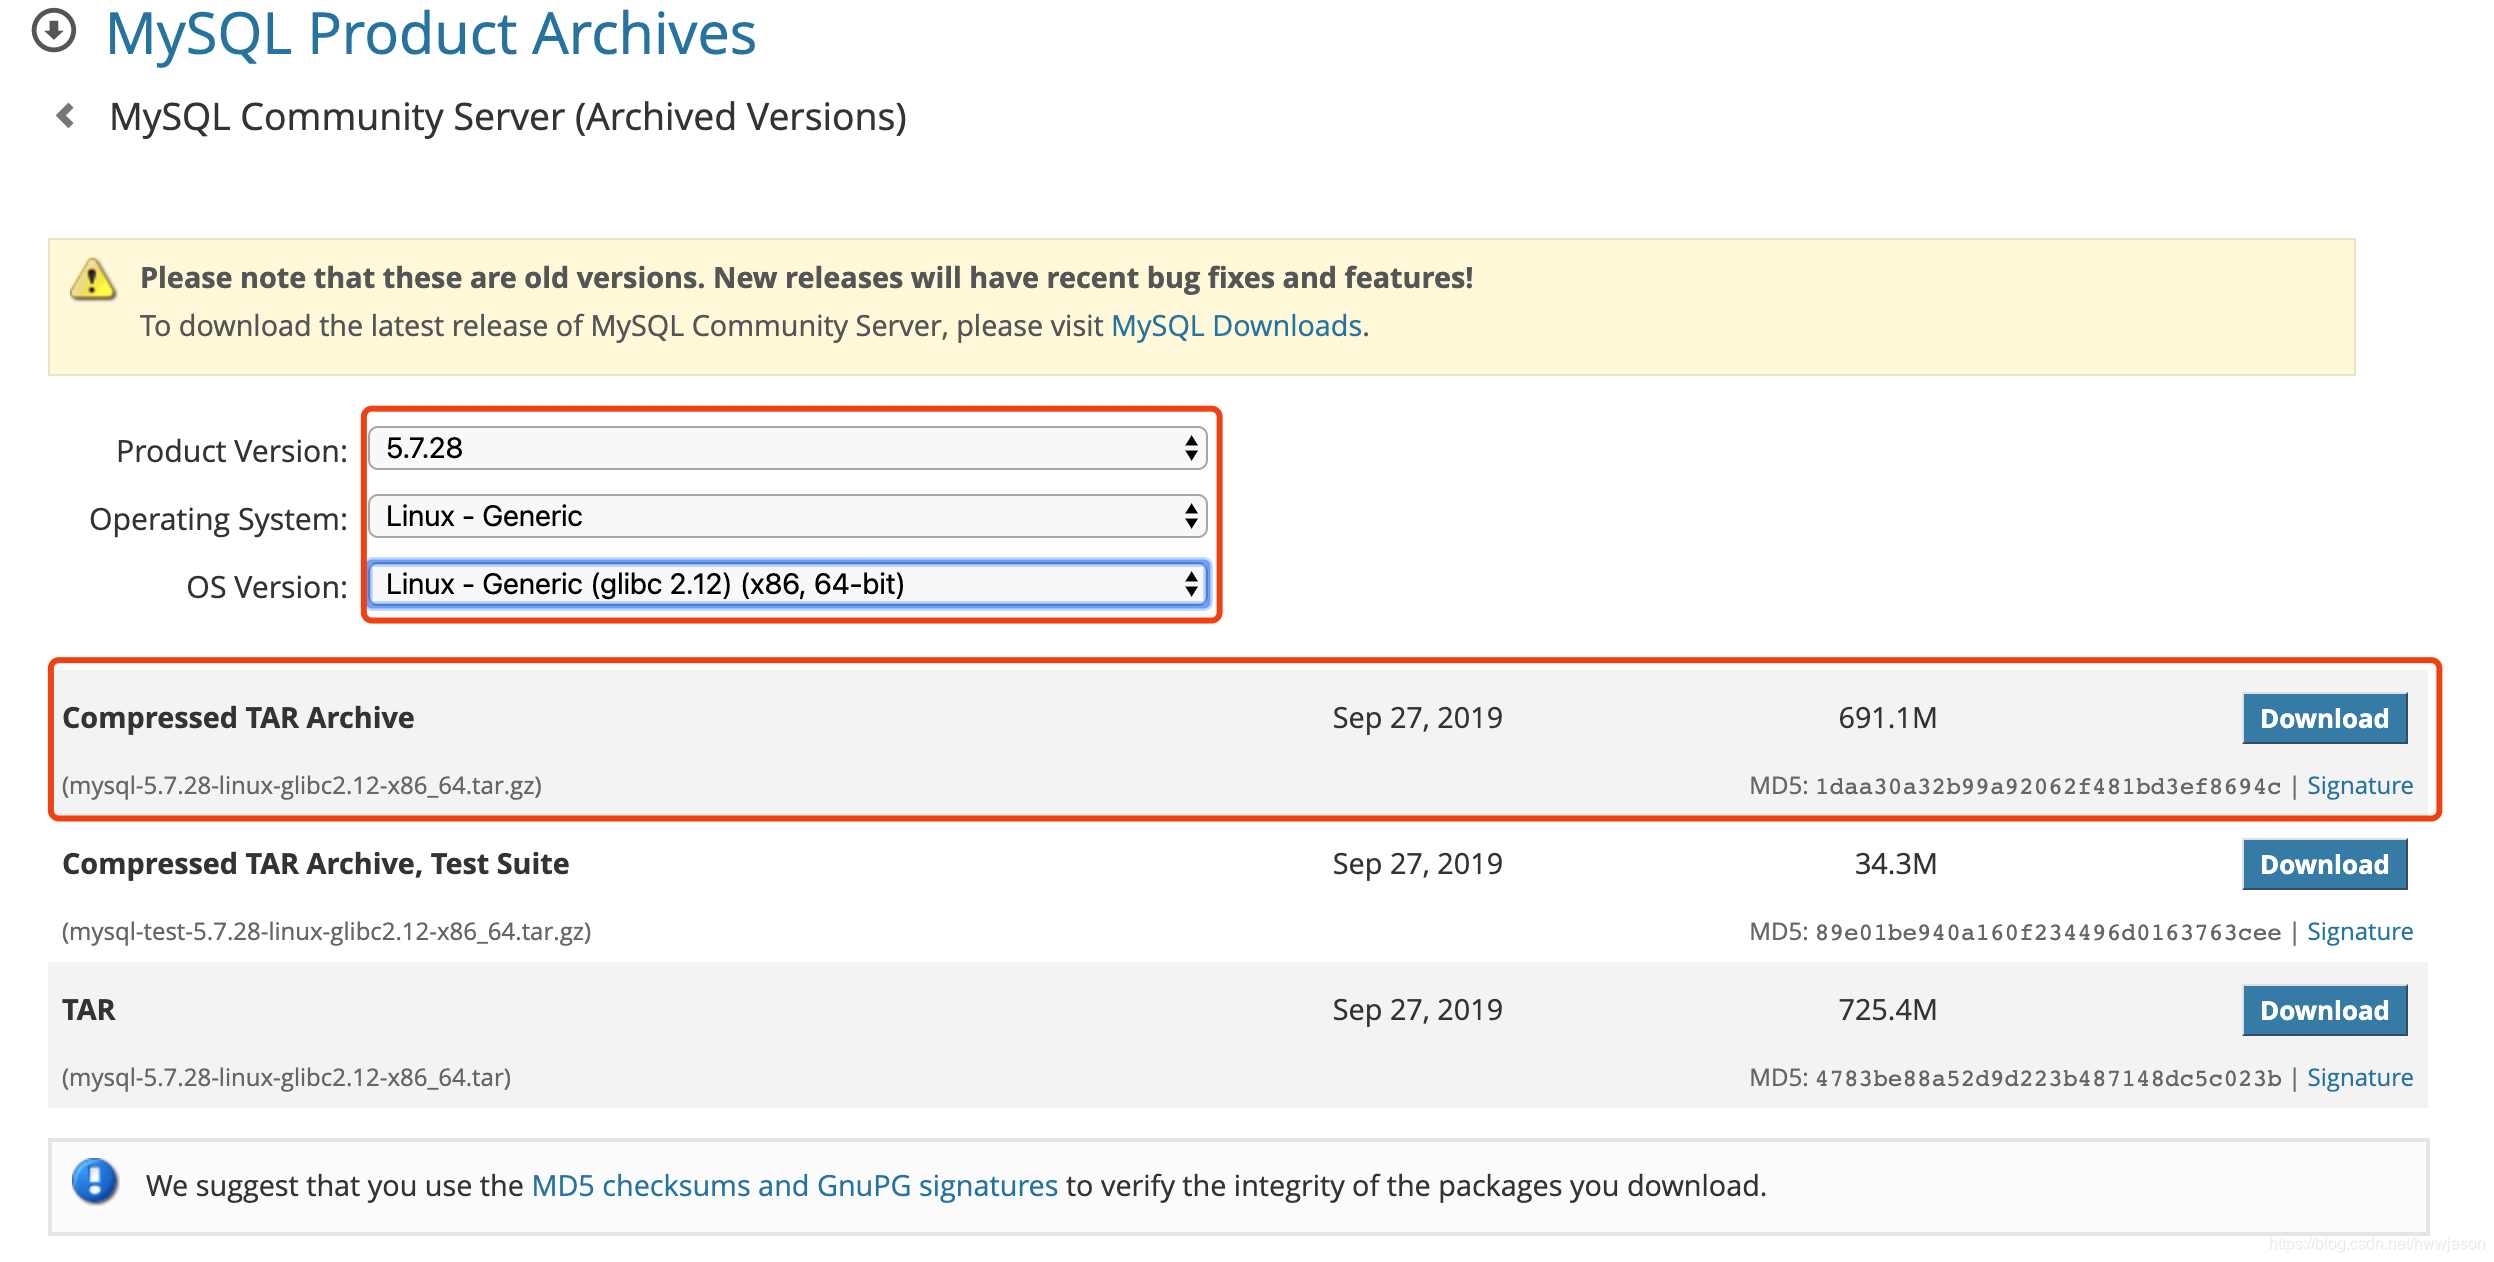The image size is (2494, 1262).
Task: Open Signature link for Test Suite archive
Action: point(2359,932)
